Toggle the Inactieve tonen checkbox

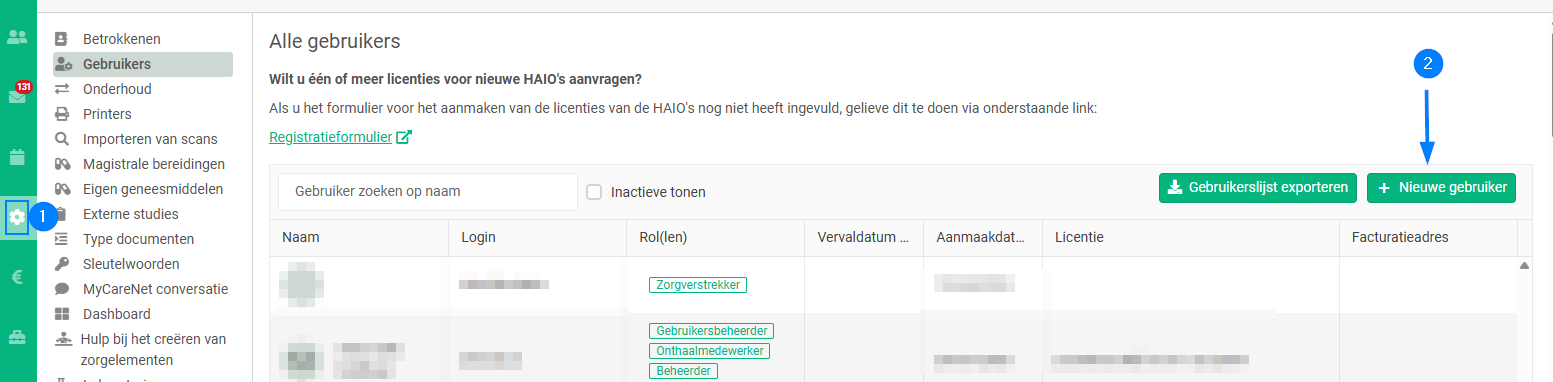click(593, 192)
